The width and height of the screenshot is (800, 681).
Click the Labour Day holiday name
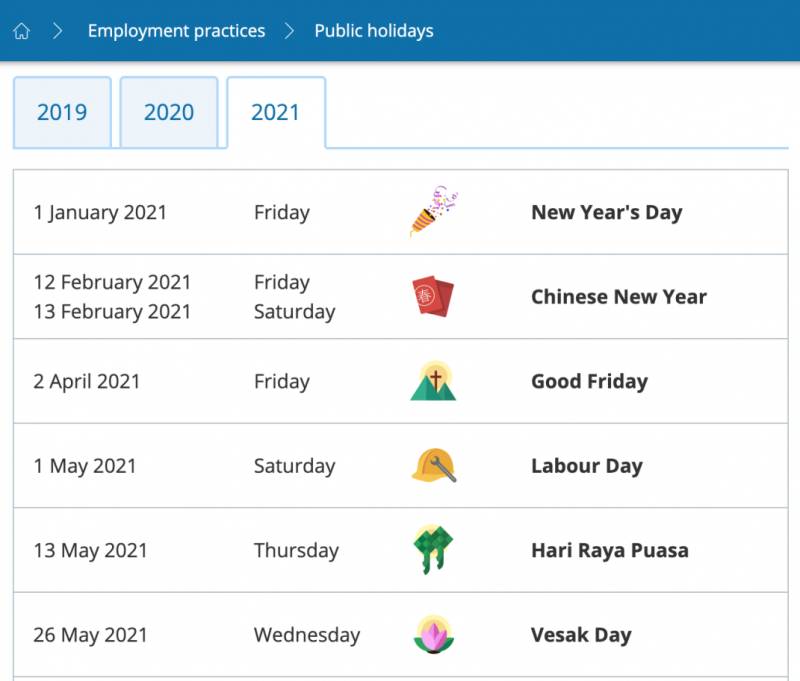586,466
